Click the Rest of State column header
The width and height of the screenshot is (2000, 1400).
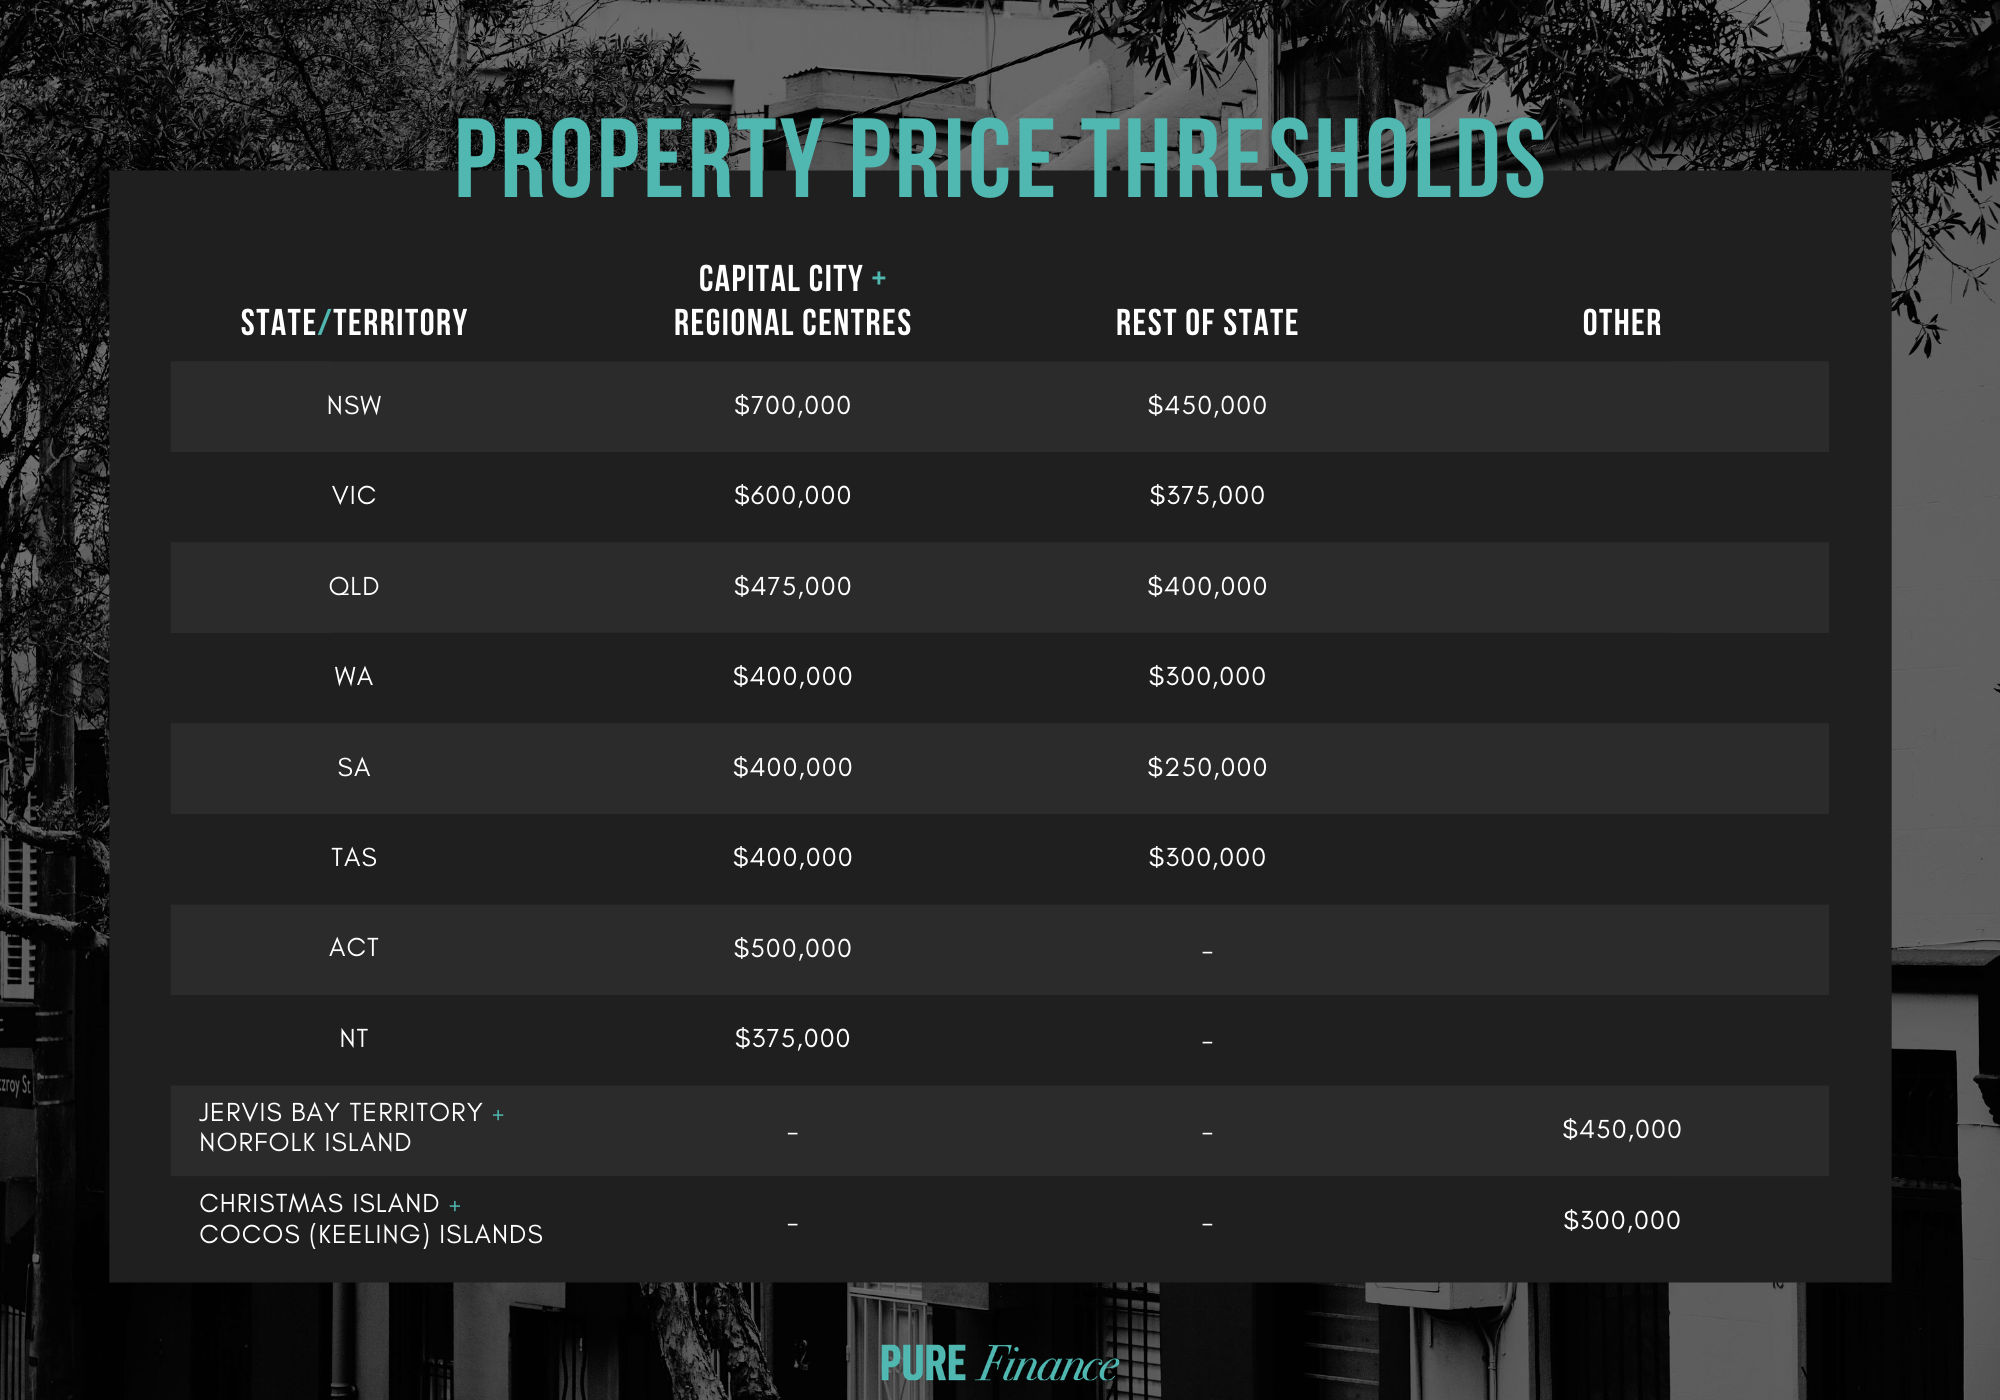[1207, 323]
